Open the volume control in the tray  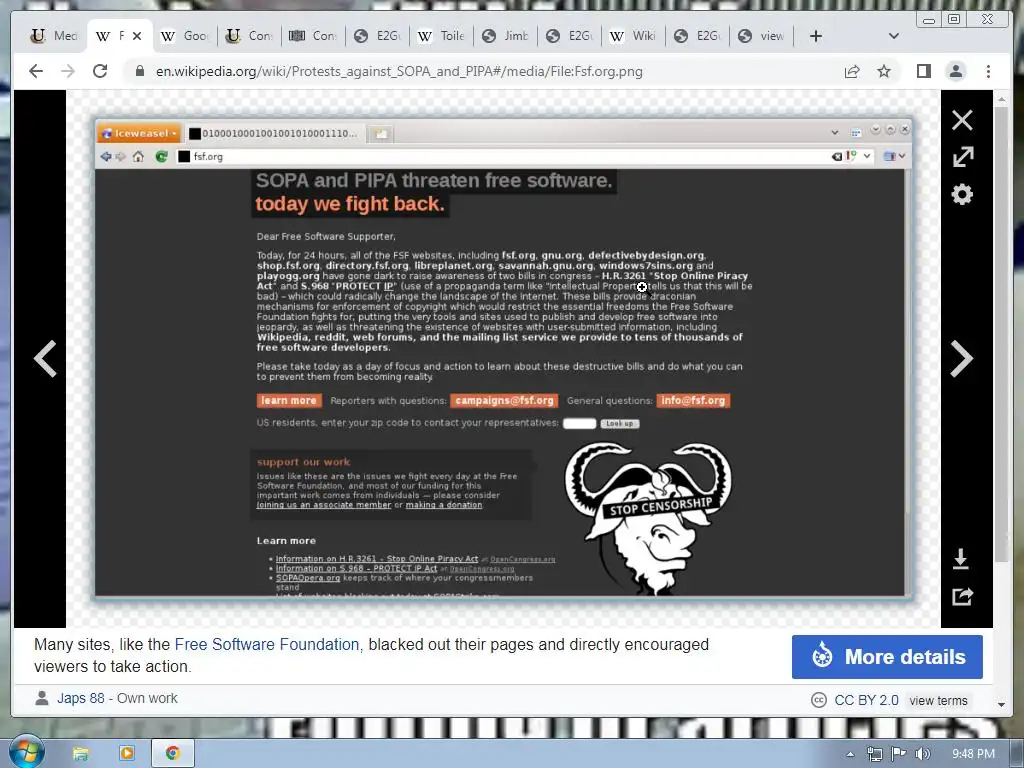point(922,754)
